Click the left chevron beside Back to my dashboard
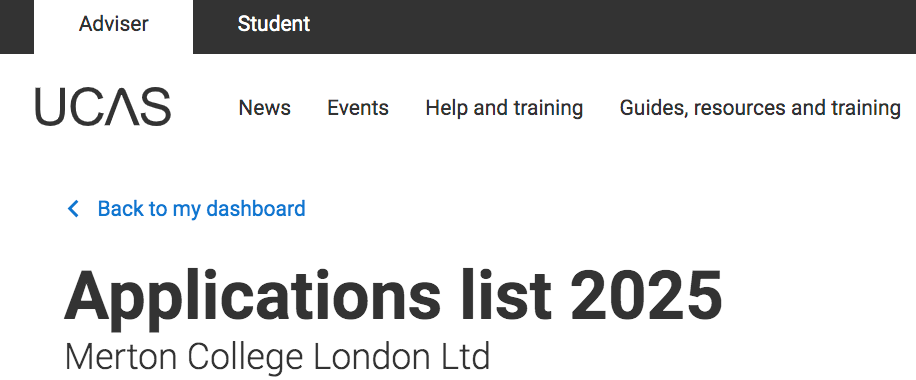916x380 pixels. point(73,209)
